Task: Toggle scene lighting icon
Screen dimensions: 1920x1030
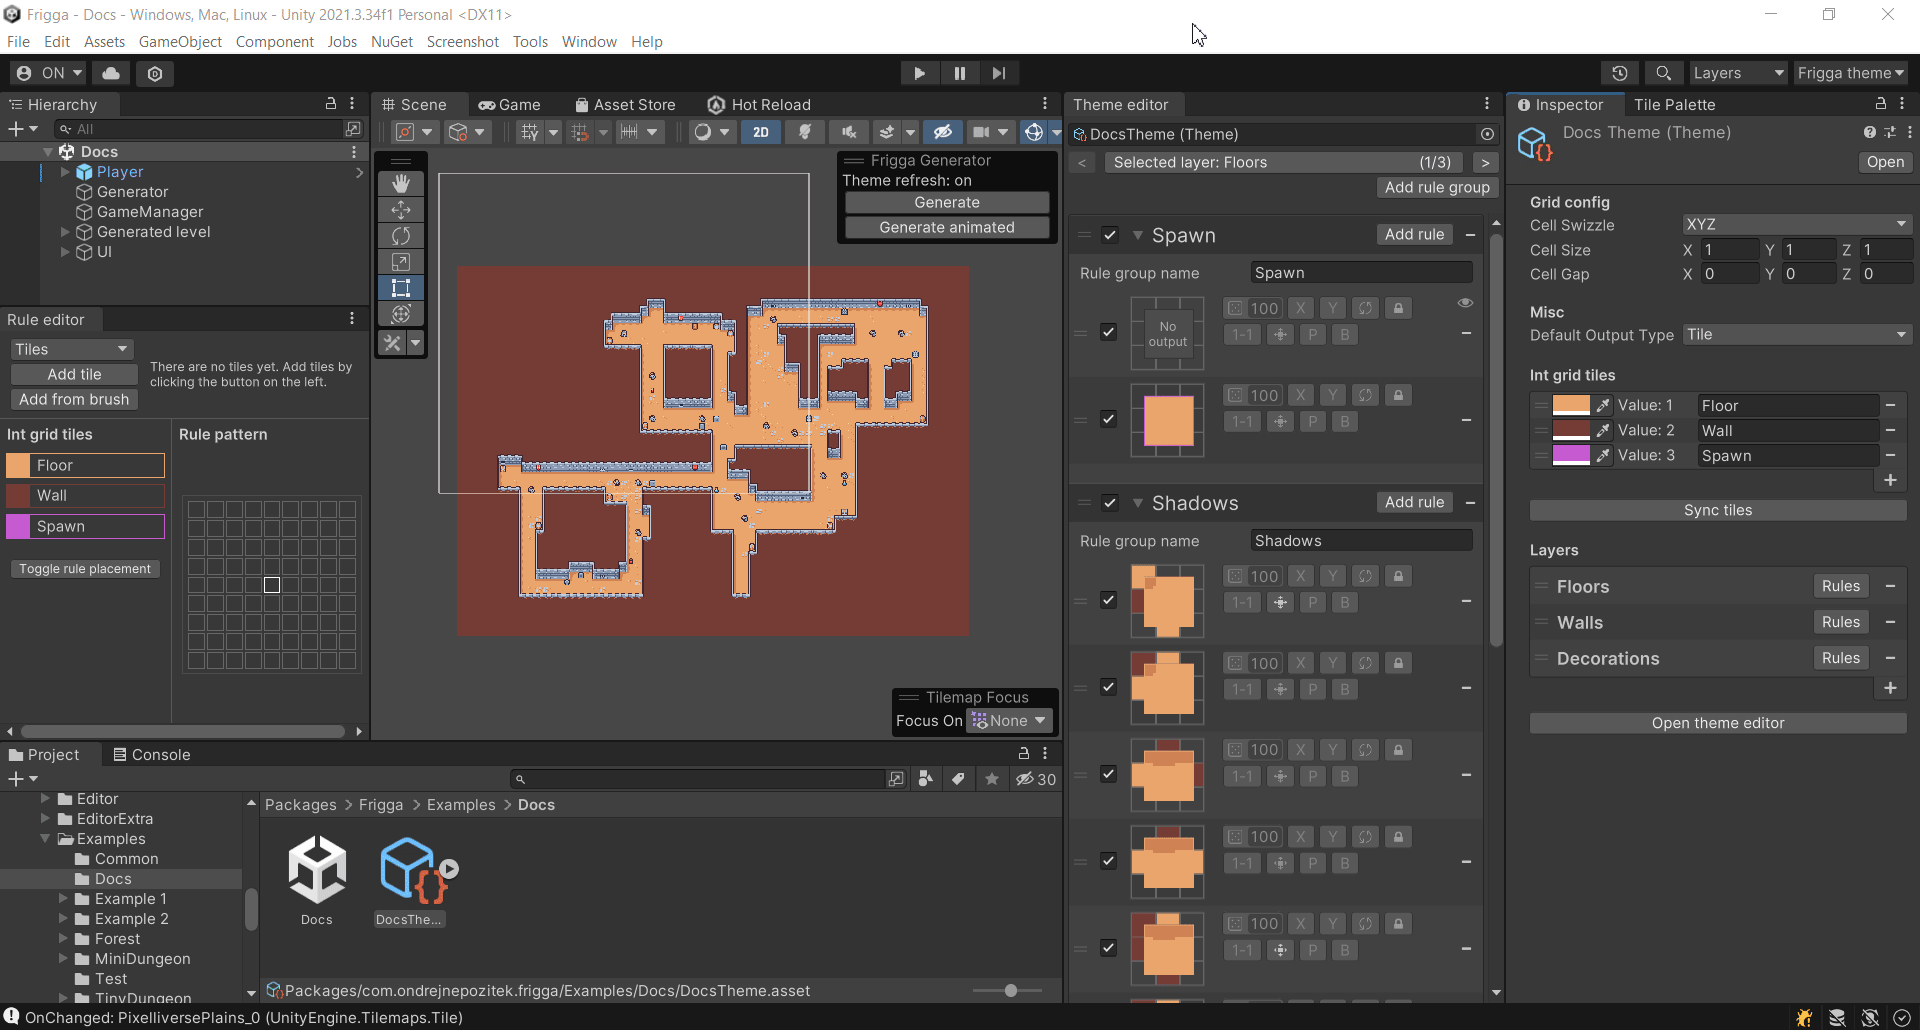Action: [x=804, y=132]
